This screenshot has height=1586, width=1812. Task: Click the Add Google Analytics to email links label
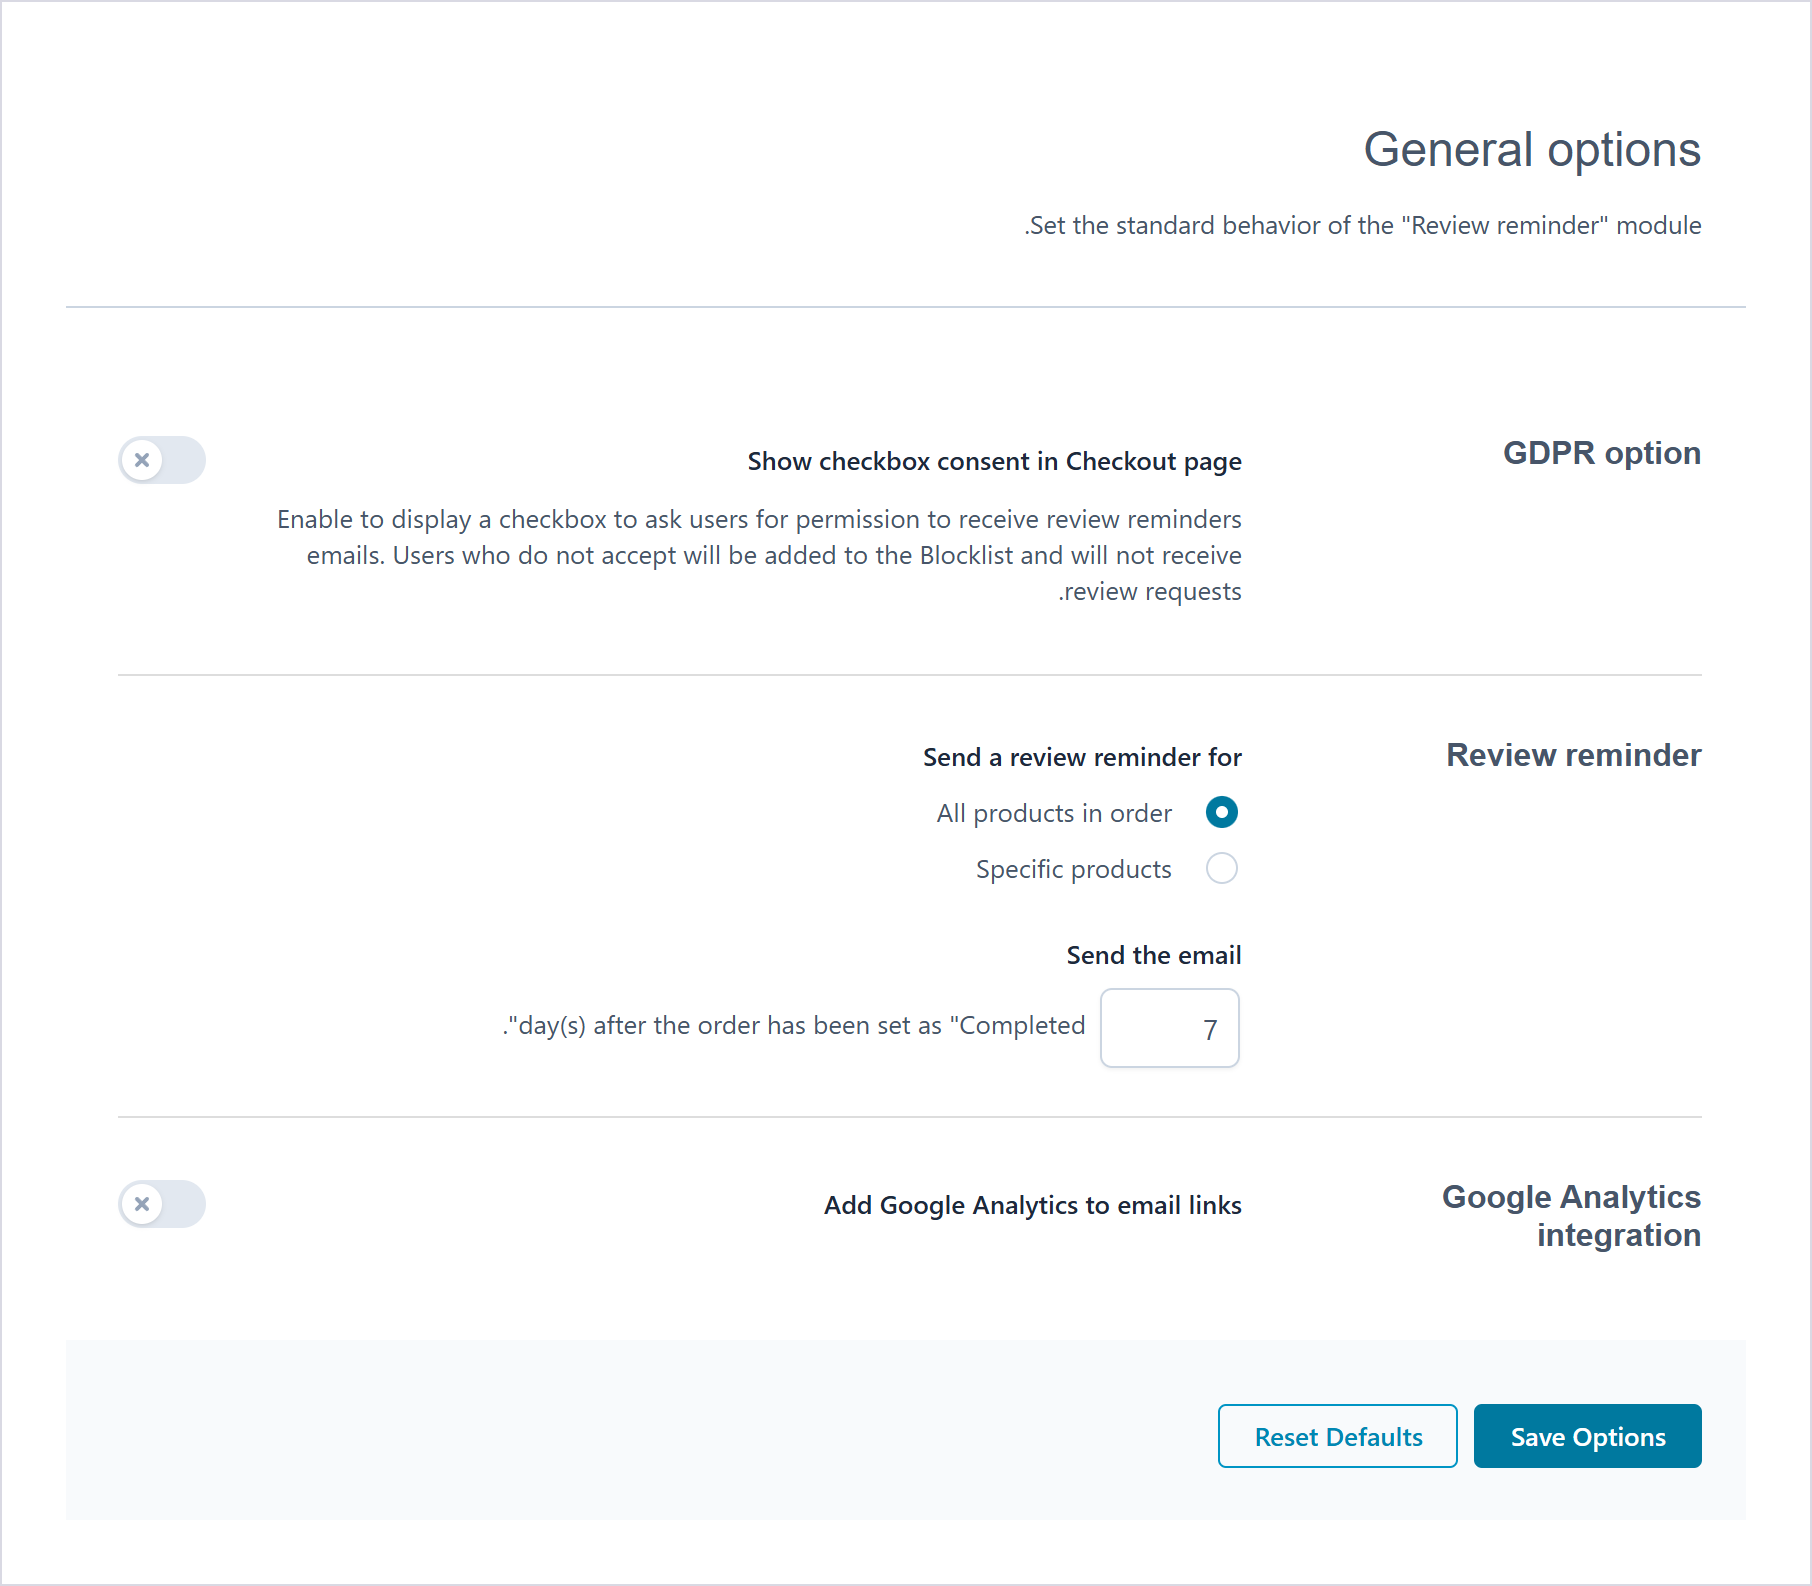point(1033,1205)
